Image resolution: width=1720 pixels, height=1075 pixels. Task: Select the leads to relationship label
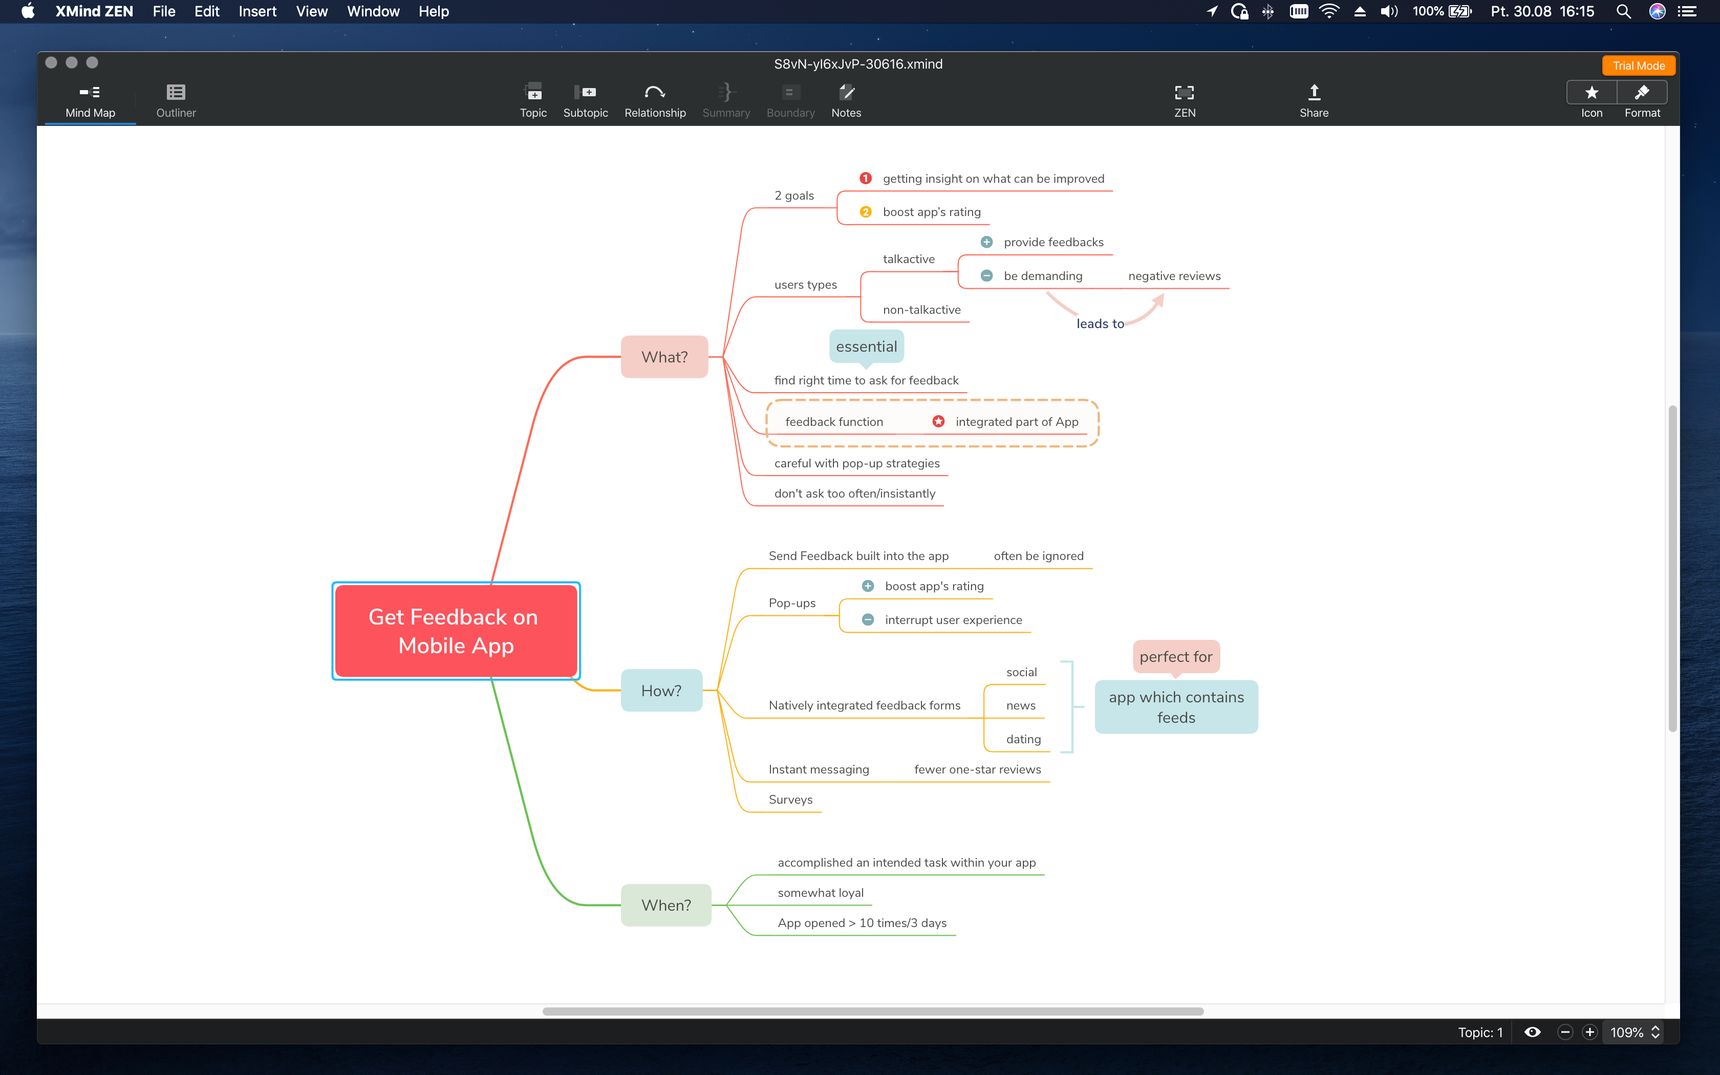(1100, 324)
